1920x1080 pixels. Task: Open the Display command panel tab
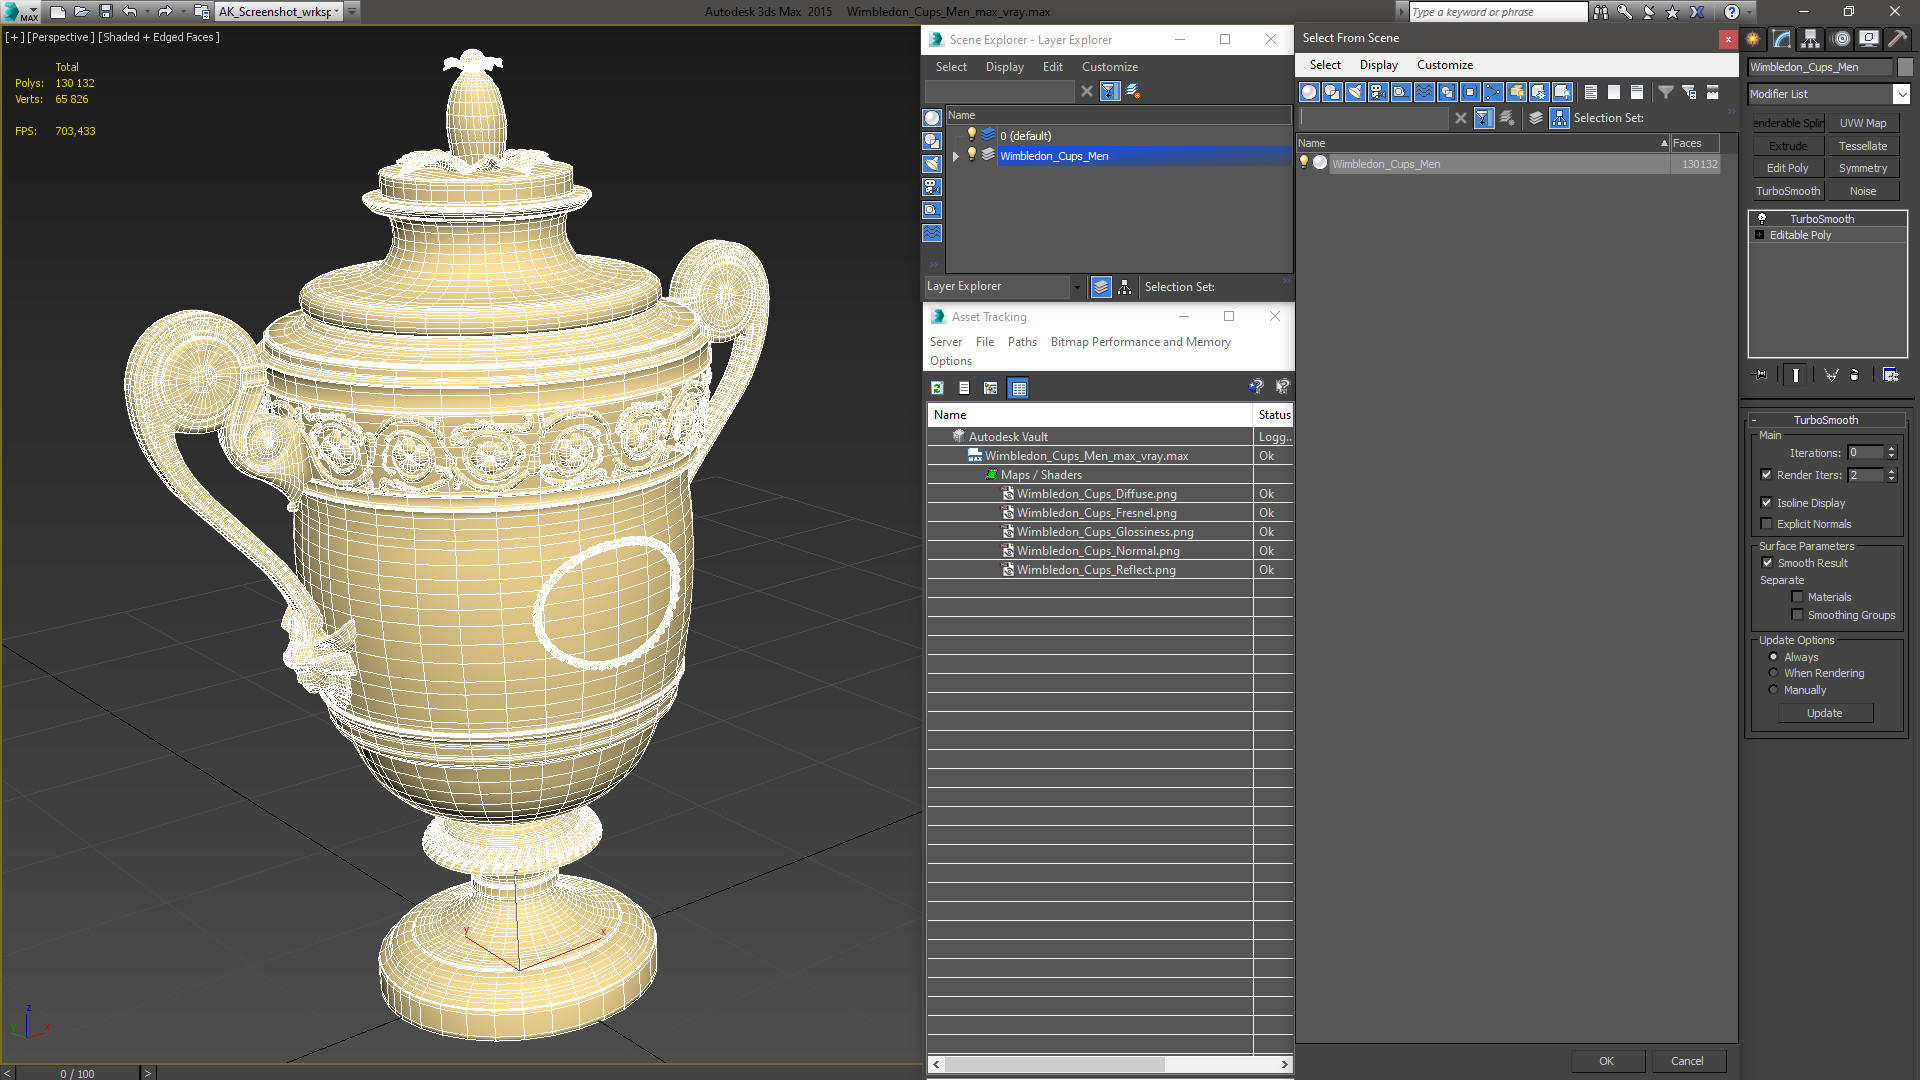click(x=1868, y=39)
